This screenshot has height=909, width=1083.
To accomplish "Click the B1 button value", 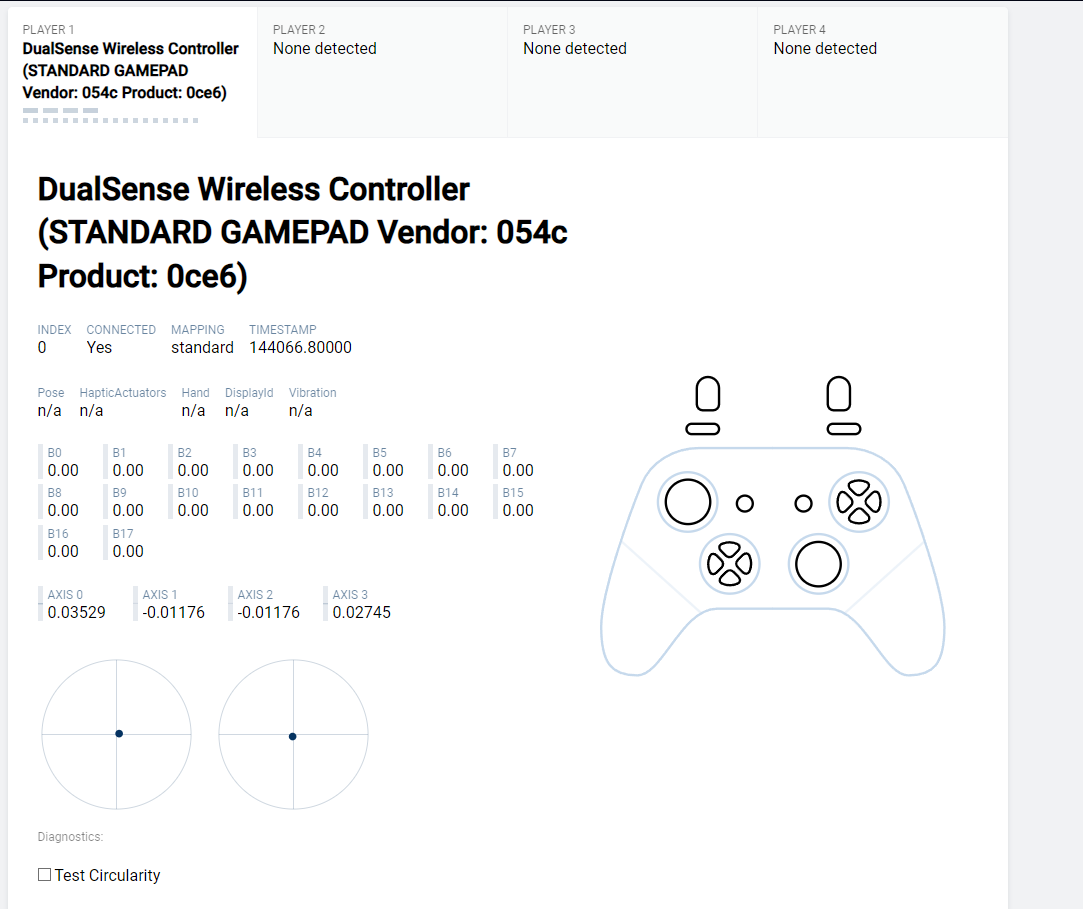I will tap(128, 470).
